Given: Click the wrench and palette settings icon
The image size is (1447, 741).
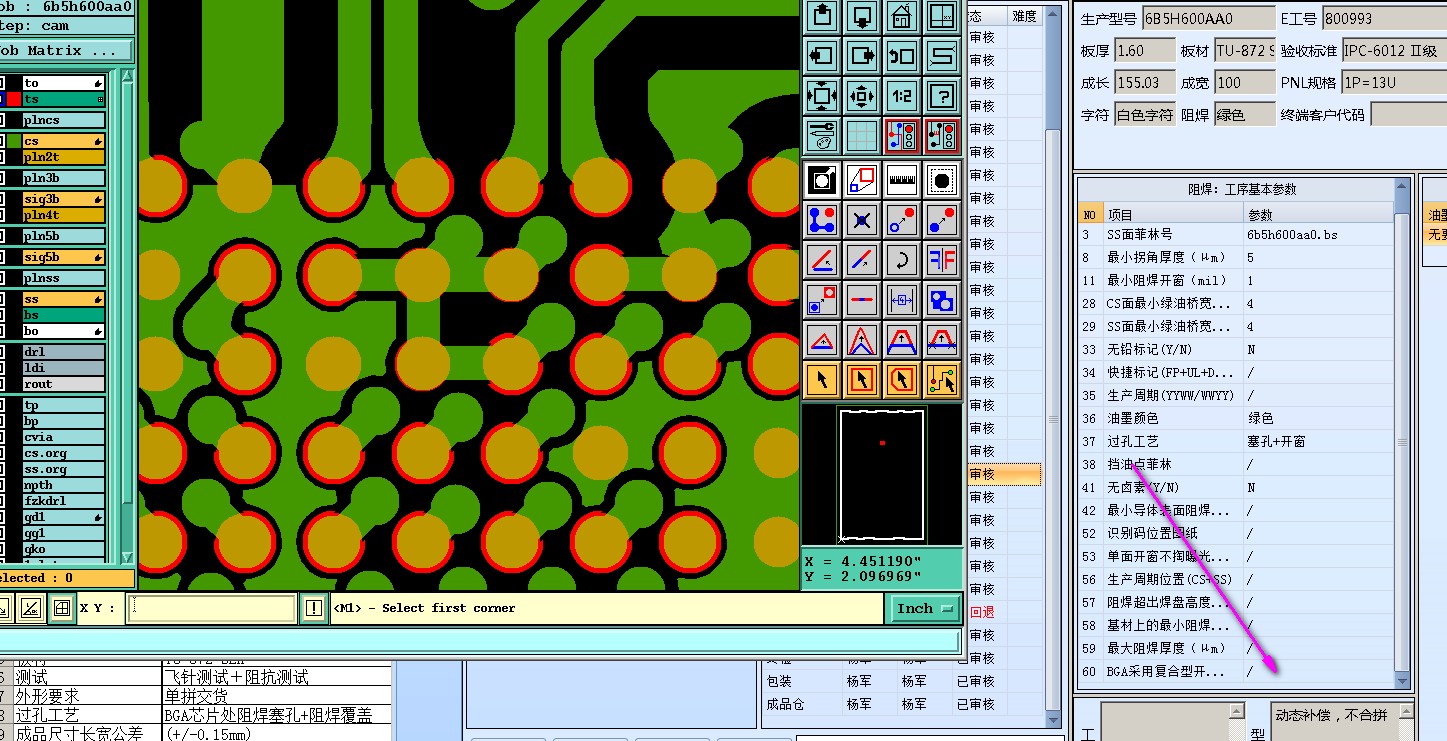Looking at the screenshot, I should point(822,134).
